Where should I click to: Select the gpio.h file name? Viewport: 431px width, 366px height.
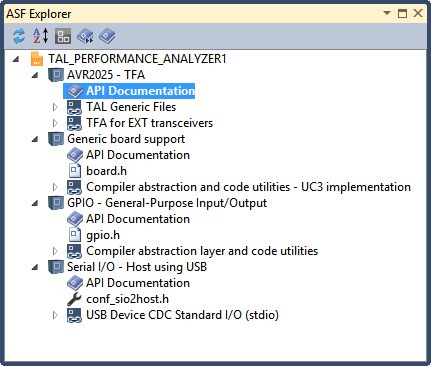coord(103,235)
